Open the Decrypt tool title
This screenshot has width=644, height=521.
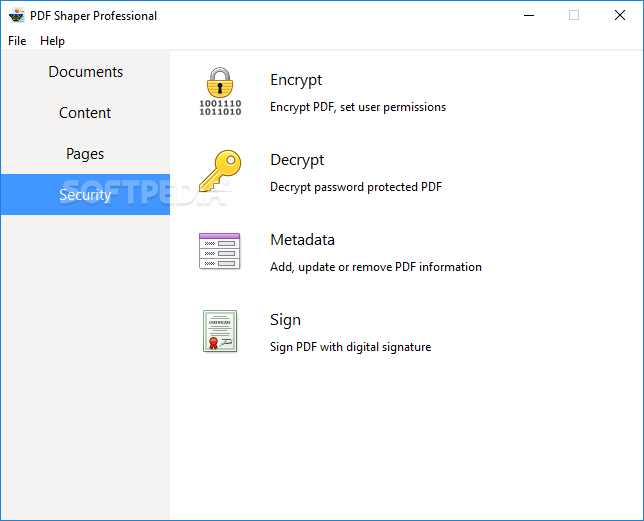click(297, 160)
